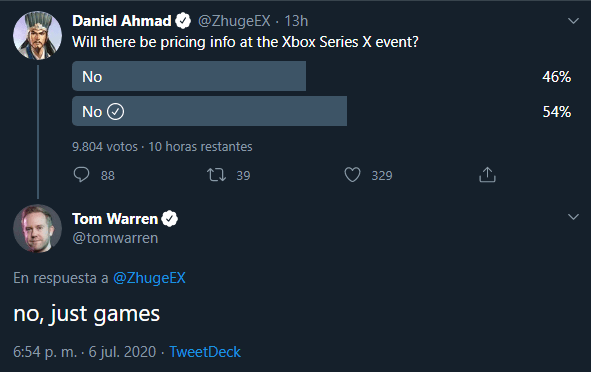Screen dimensions: 591x372
Task: Like the tweet with the heart icon
Action: 352,175
